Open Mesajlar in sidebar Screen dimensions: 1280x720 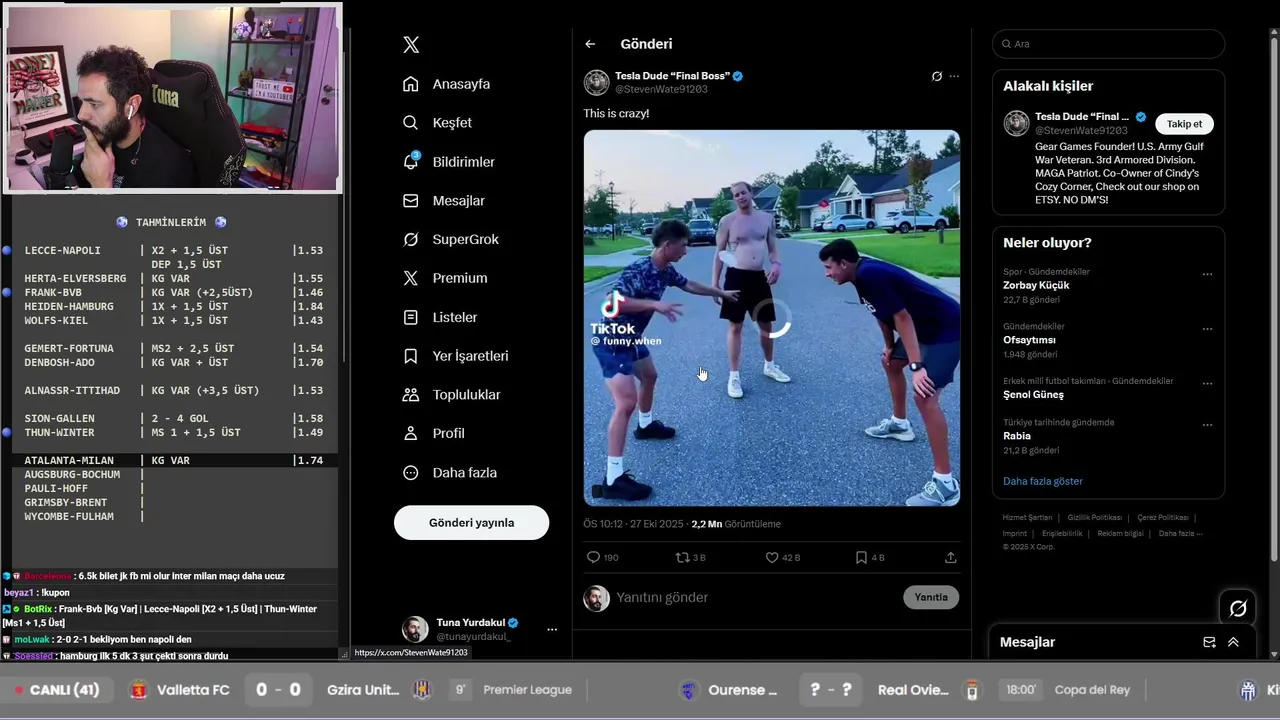444,201
